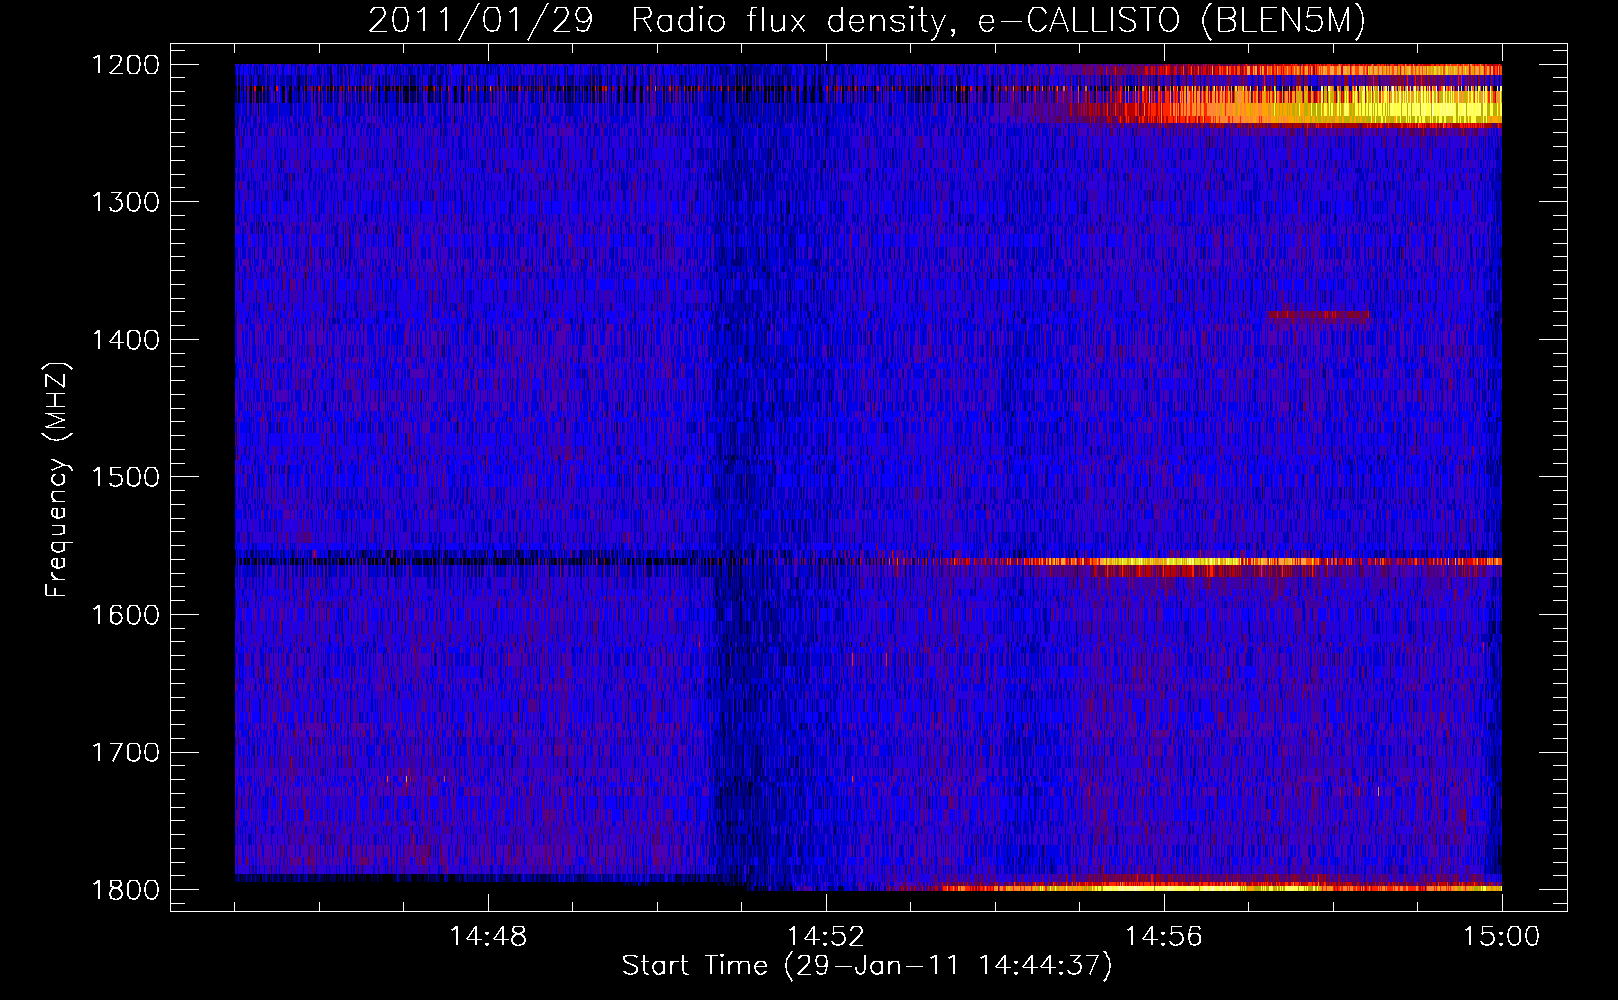
Task: Click the "Start Time (29-Jan-11 14:44:37)" label
Action: 867,966
